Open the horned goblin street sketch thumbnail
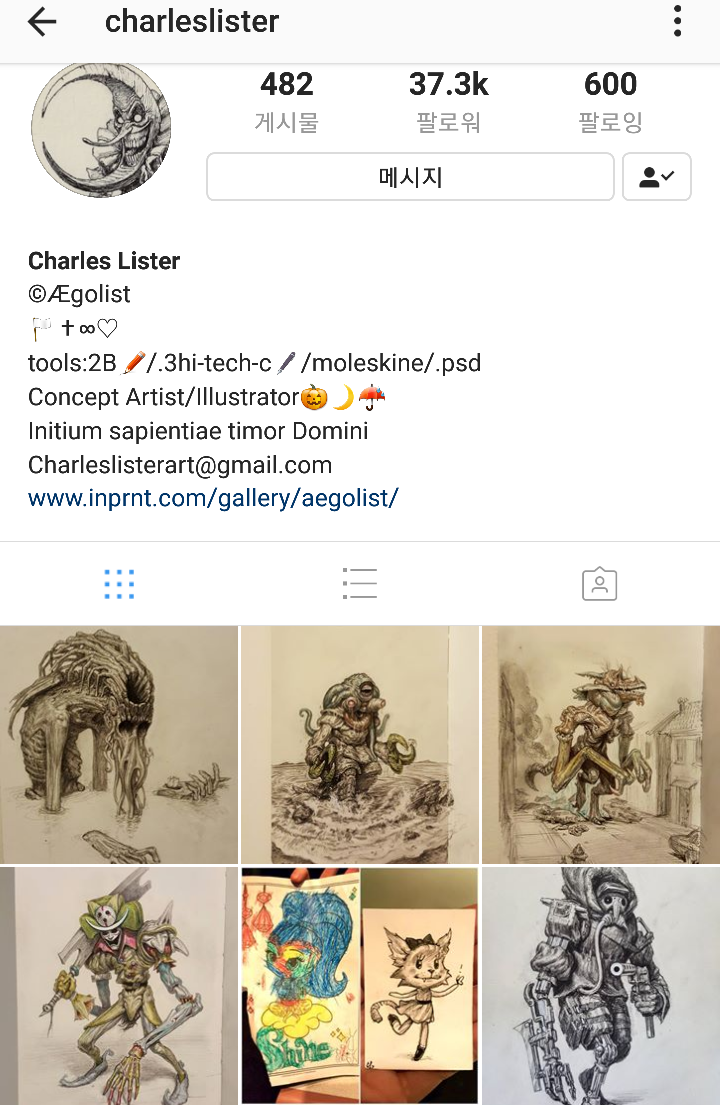Screen dimensions: 720x1107 pyautogui.click(x=601, y=745)
